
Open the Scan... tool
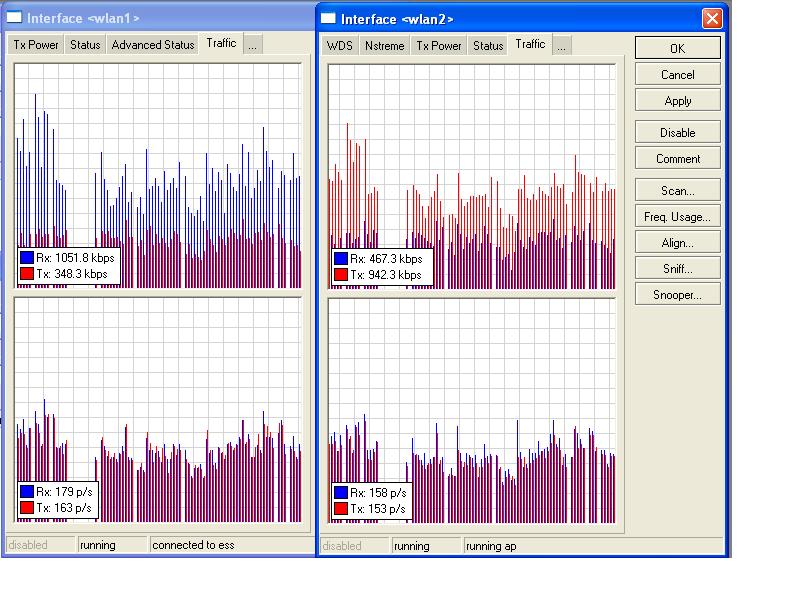tap(678, 191)
